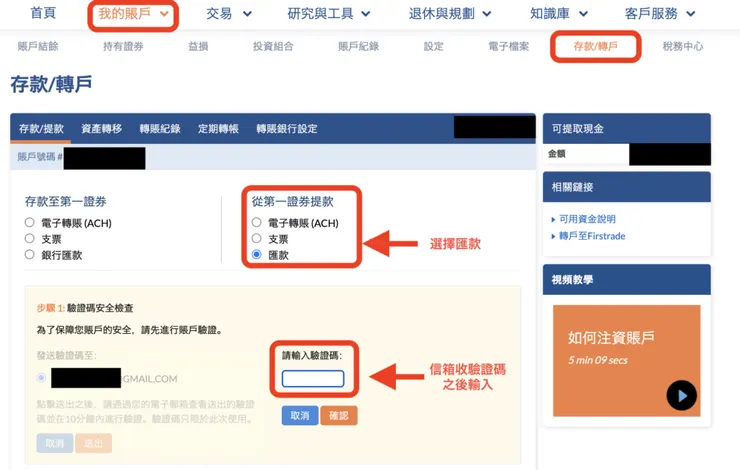Switch to the 益損 sub-tab
The width and height of the screenshot is (740, 470).
pos(198,46)
